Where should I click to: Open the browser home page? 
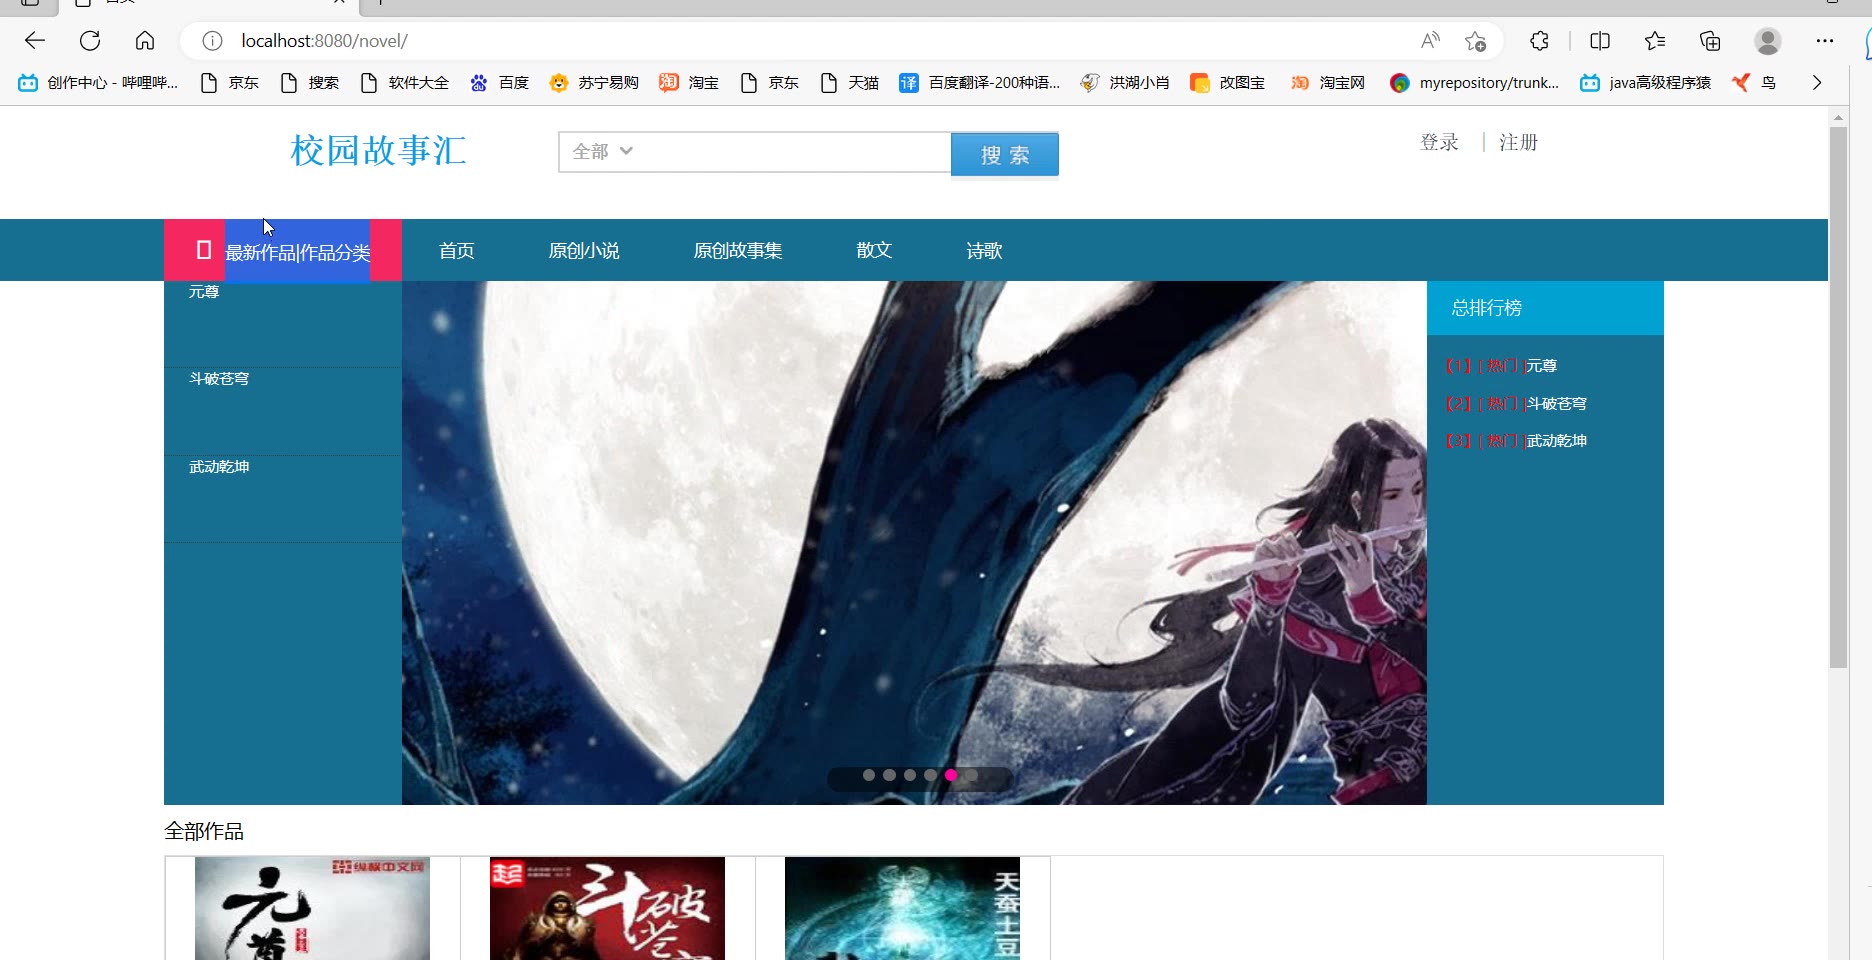click(x=145, y=41)
